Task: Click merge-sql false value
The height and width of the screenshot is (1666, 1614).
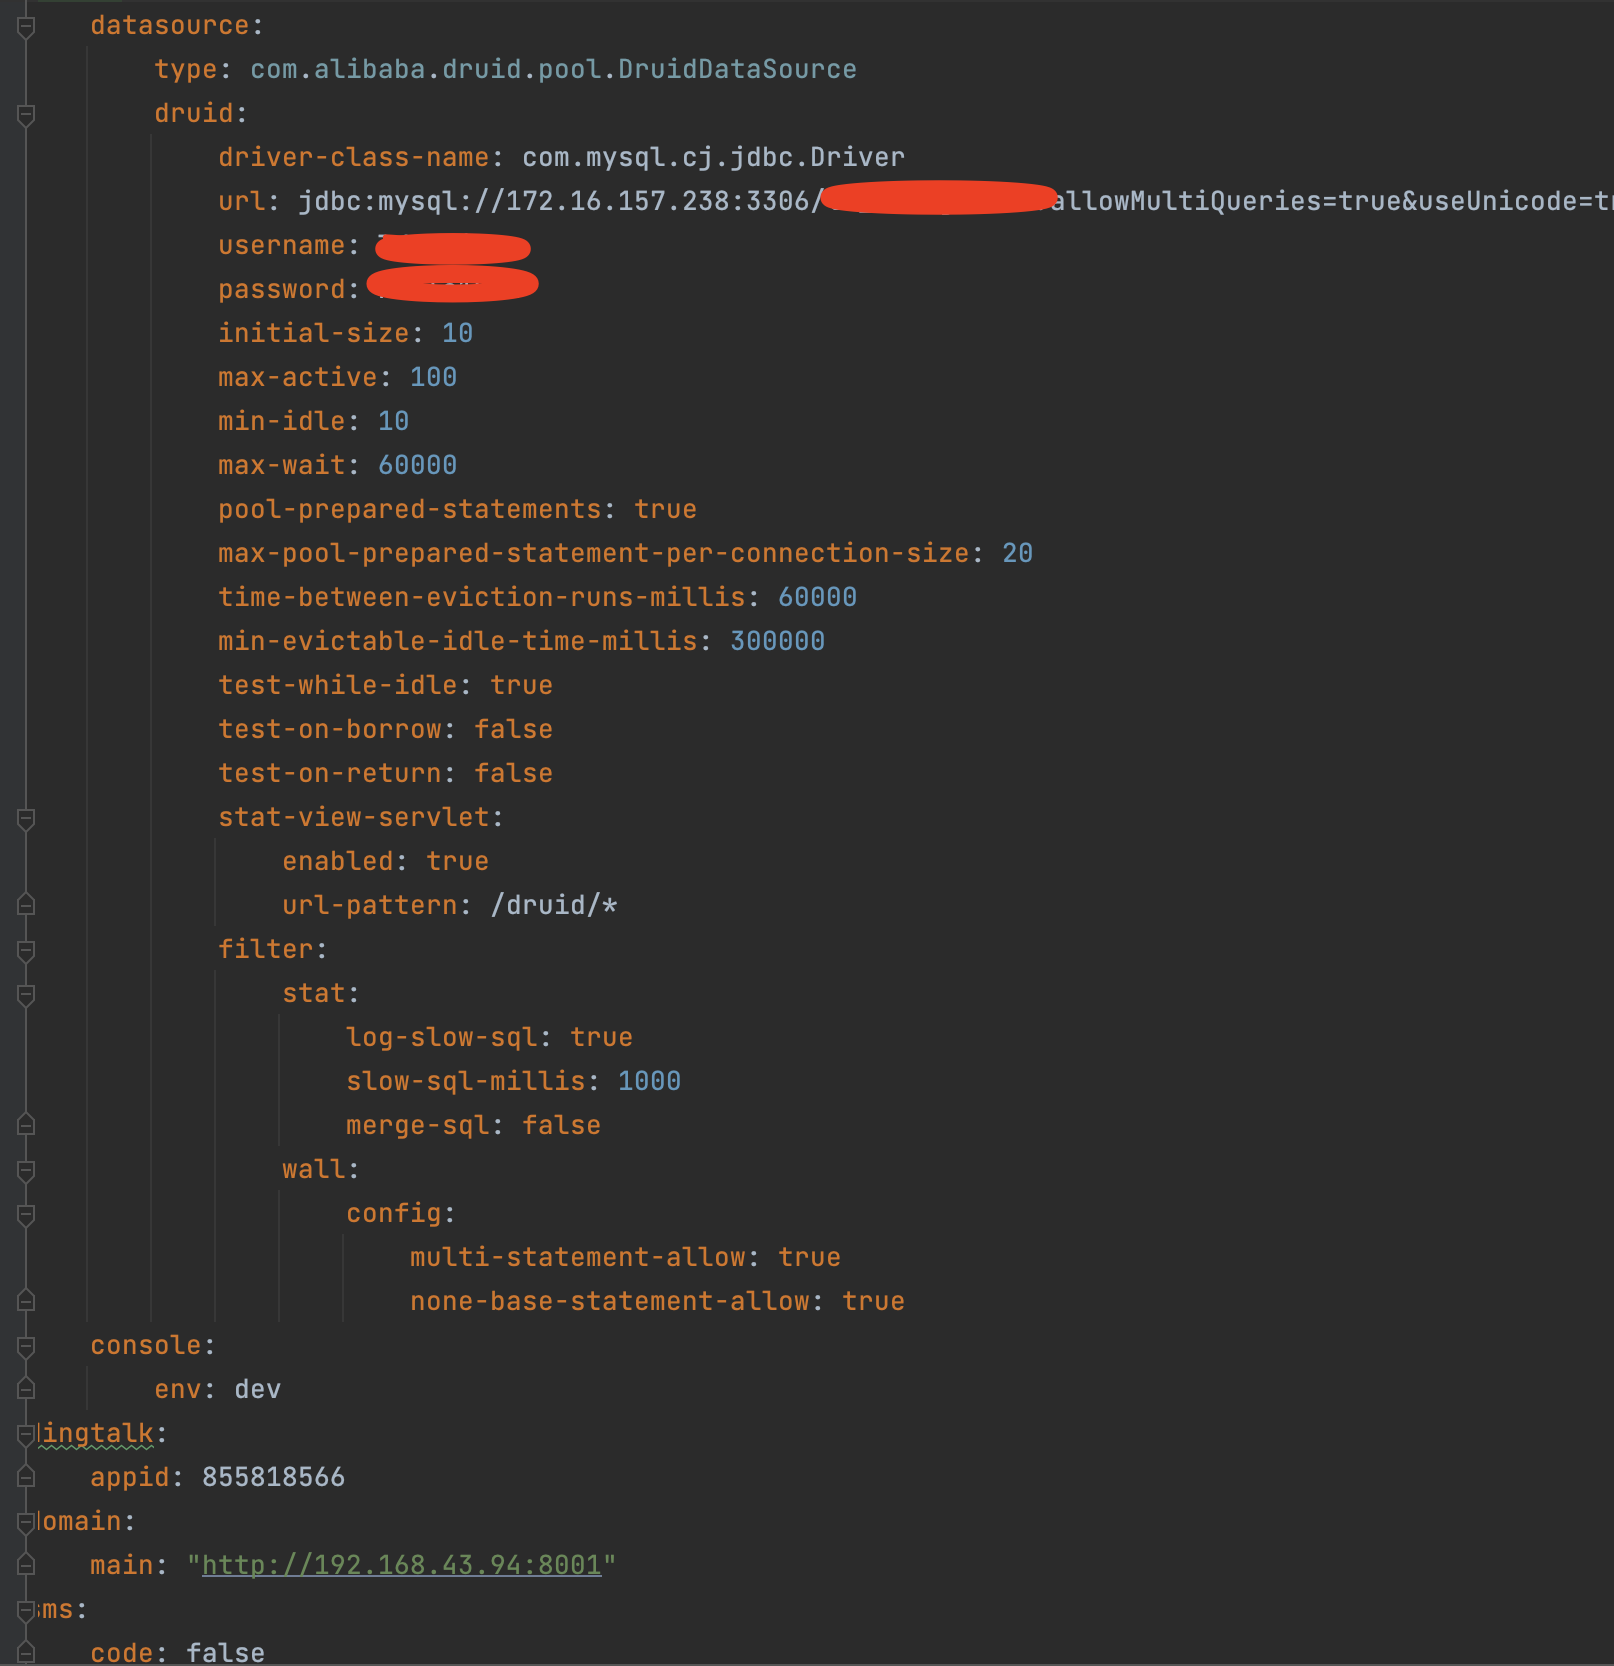Action: point(561,1125)
